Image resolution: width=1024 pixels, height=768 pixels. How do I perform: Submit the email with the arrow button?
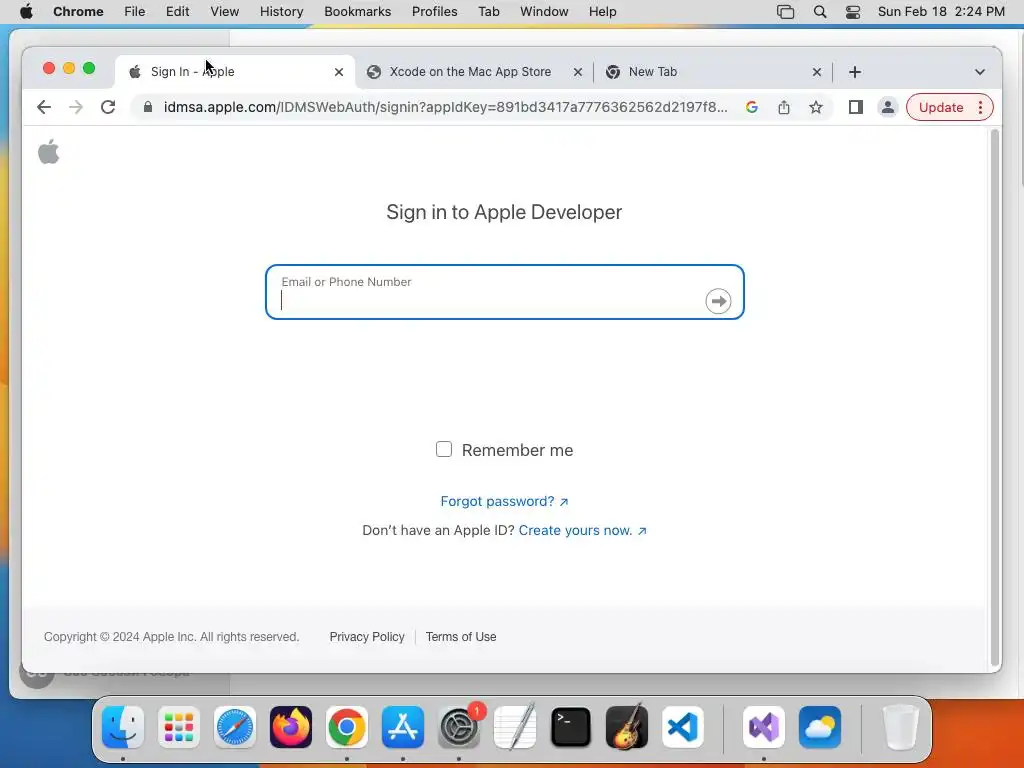click(x=718, y=301)
